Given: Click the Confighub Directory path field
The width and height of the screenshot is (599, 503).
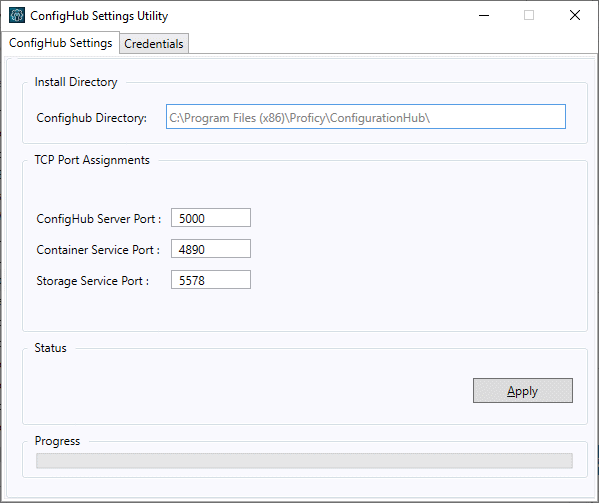Looking at the screenshot, I should tap(366, 117).
